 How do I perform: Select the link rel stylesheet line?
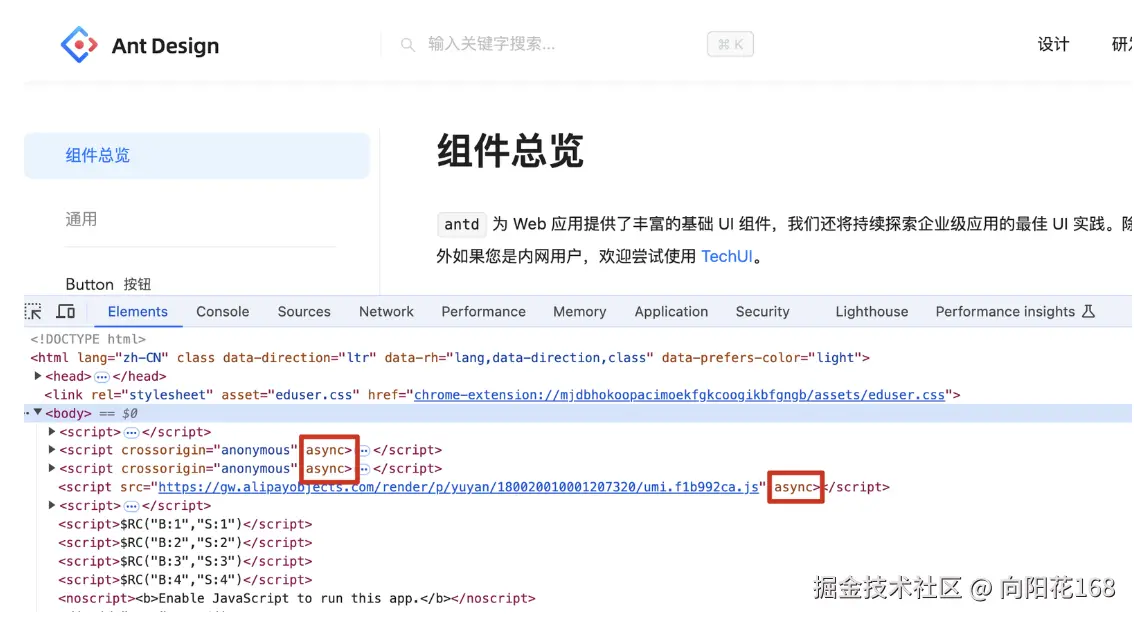[502, 395]
